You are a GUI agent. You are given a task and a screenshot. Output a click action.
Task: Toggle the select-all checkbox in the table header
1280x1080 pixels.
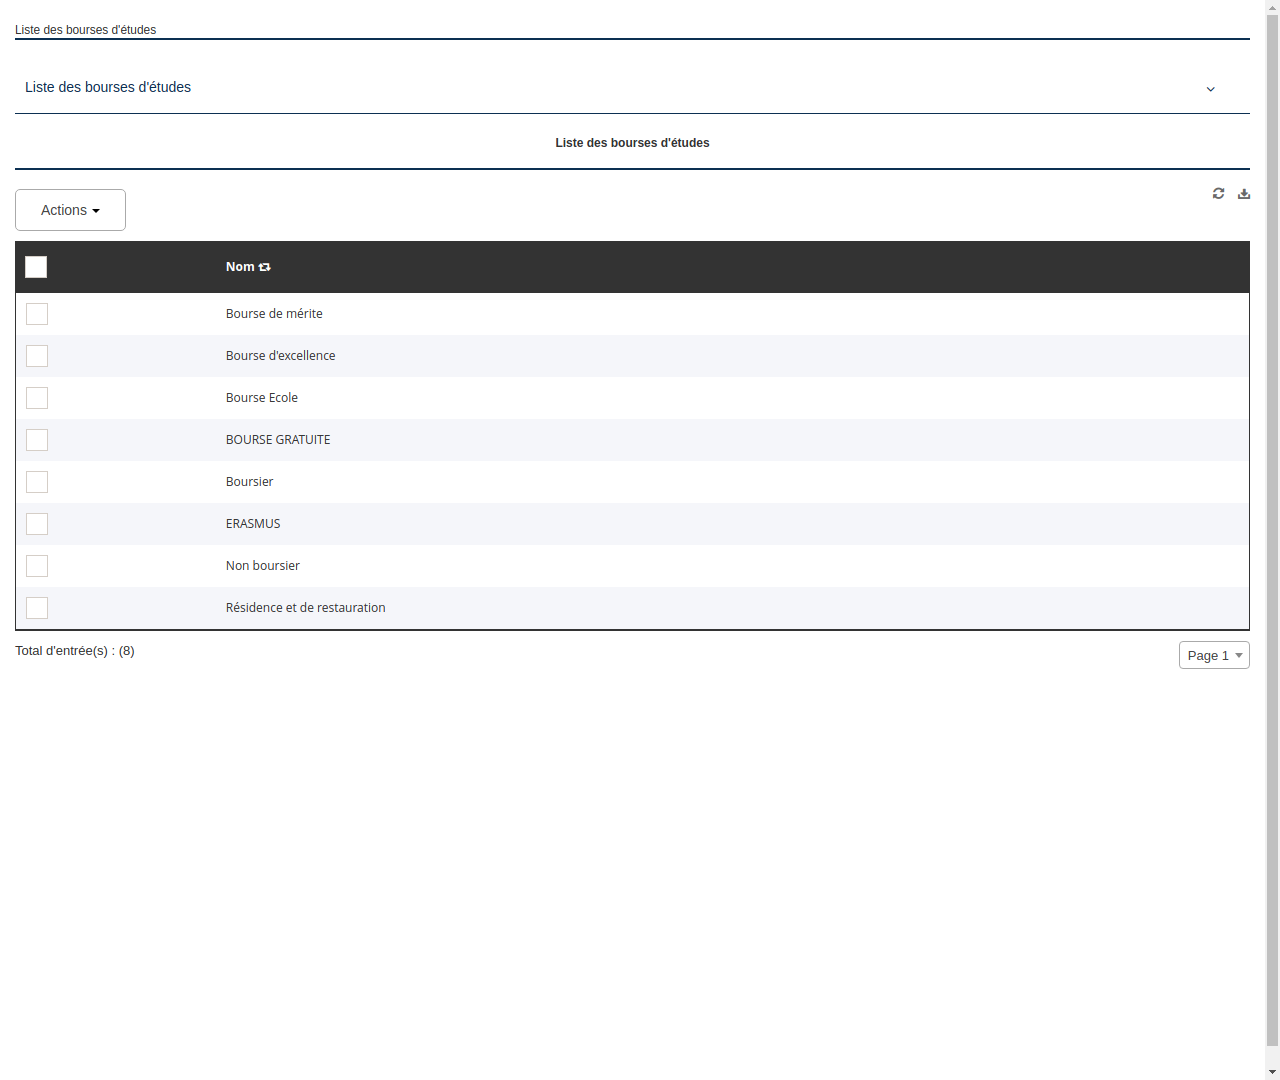(36, 267)
